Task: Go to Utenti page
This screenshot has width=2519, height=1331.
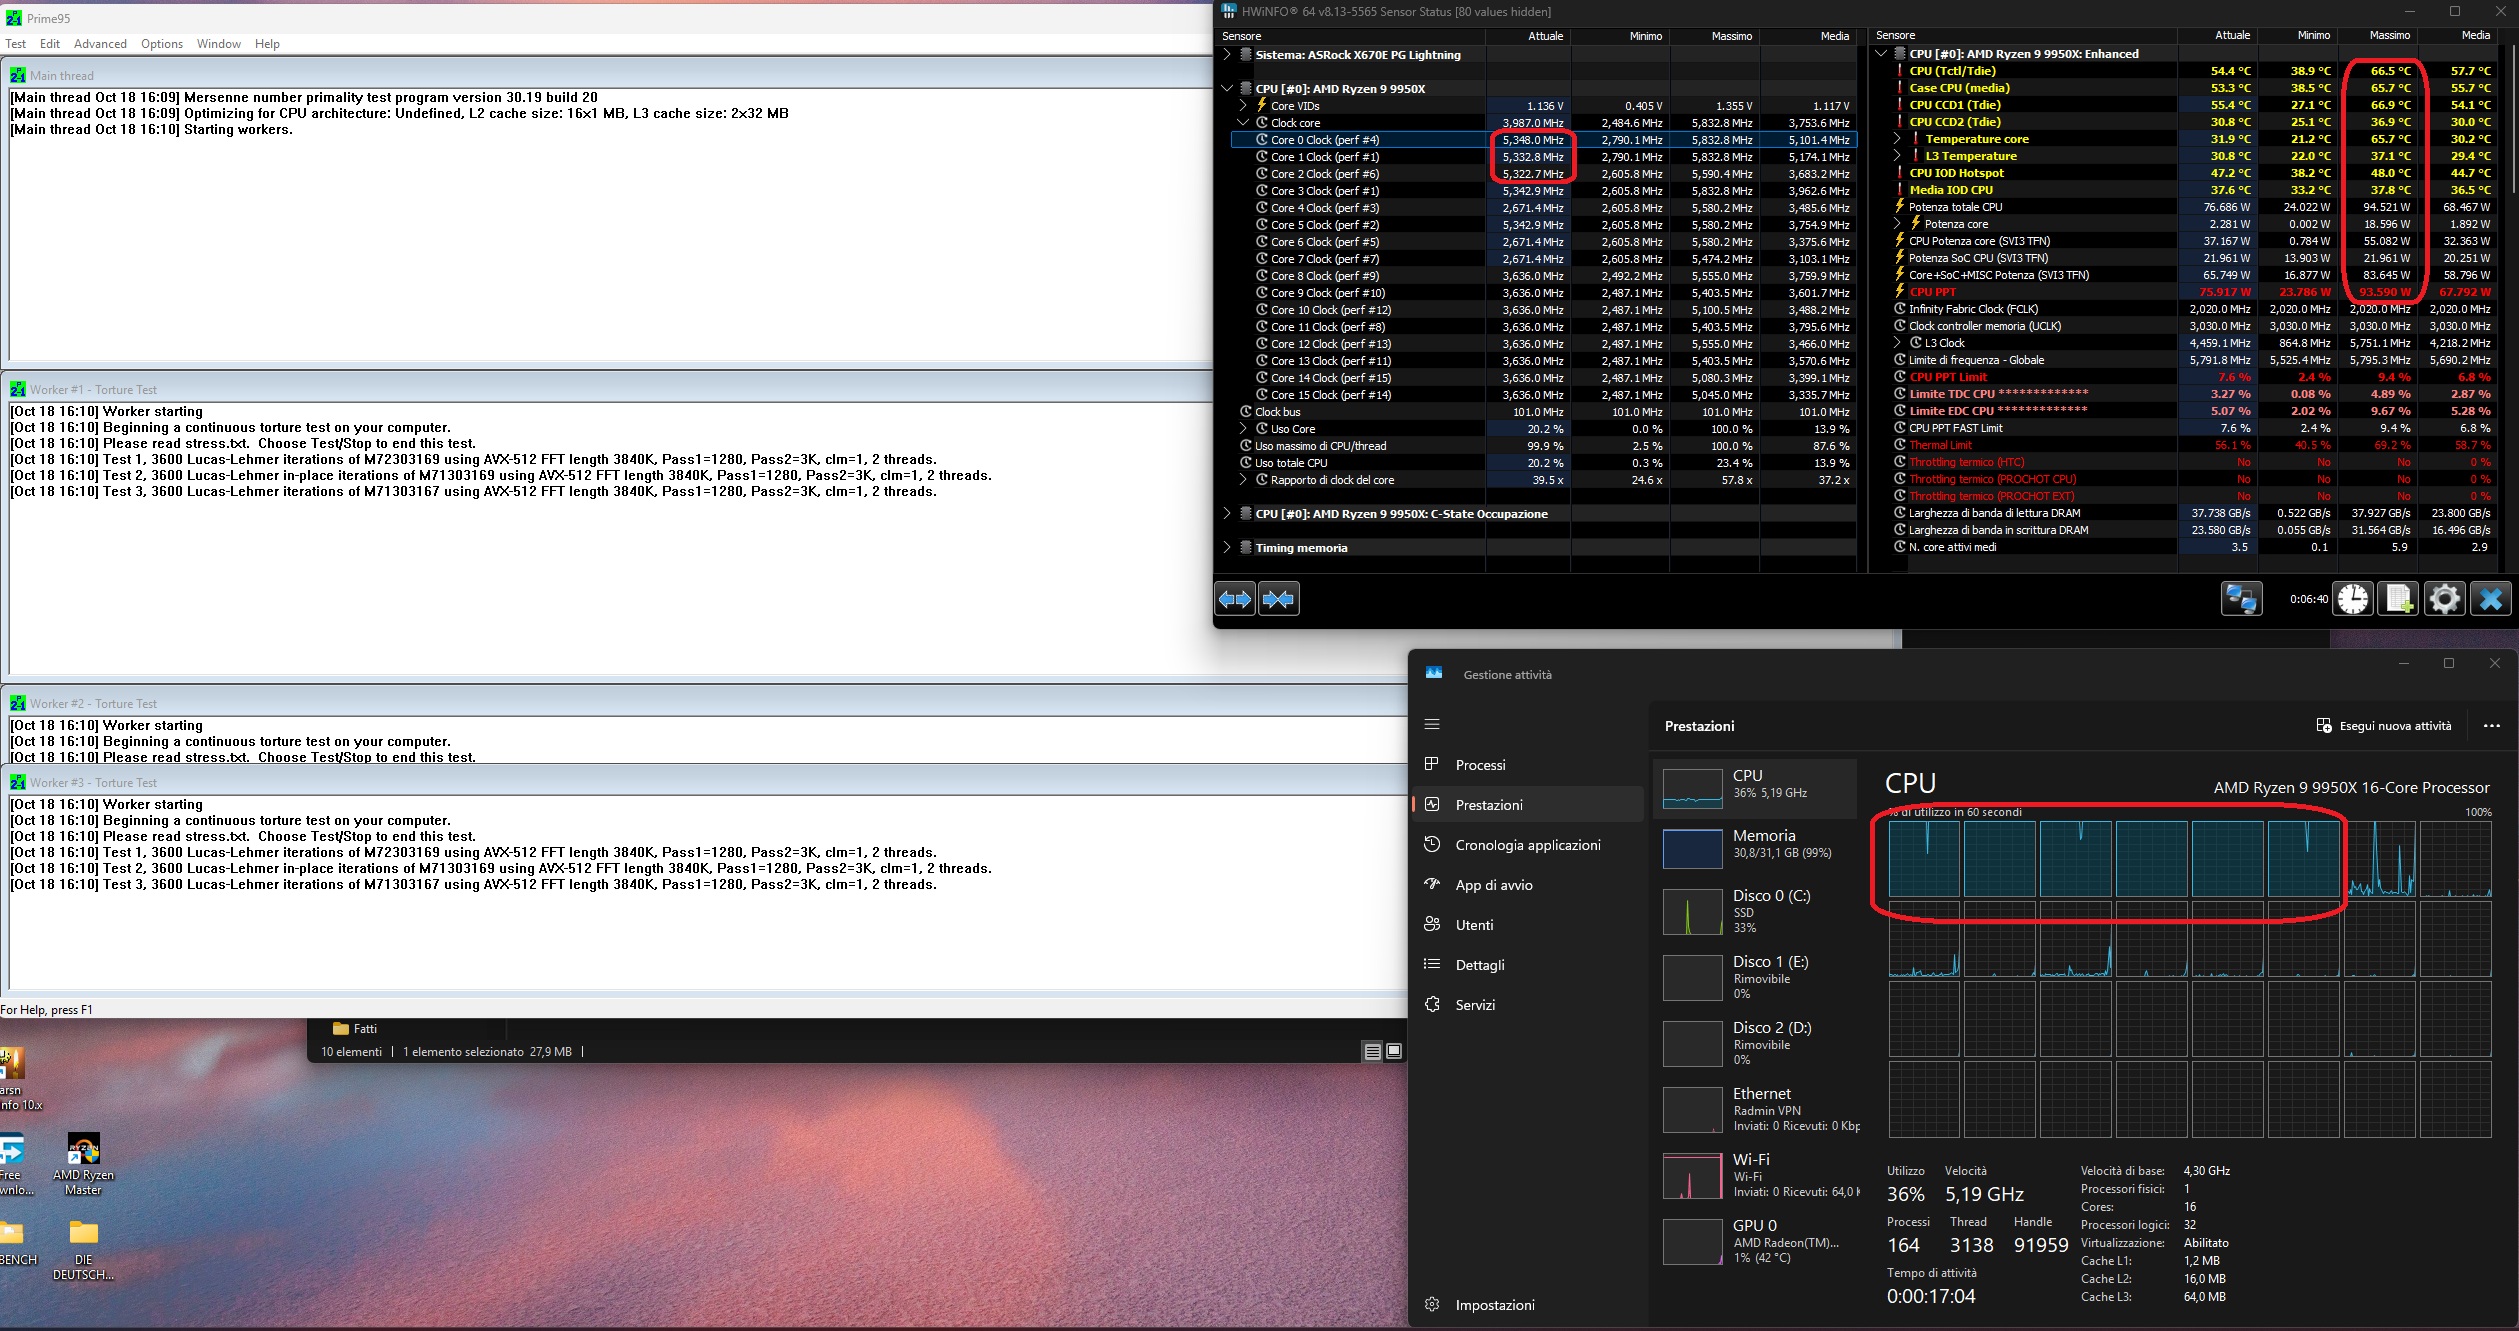Action: point(1529,925)
